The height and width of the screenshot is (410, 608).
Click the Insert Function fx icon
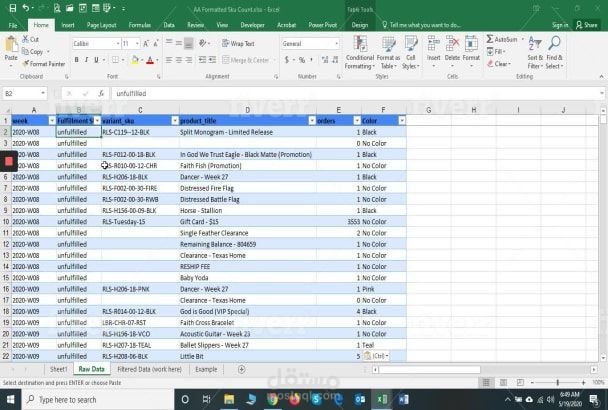click(x=101, y=93)
